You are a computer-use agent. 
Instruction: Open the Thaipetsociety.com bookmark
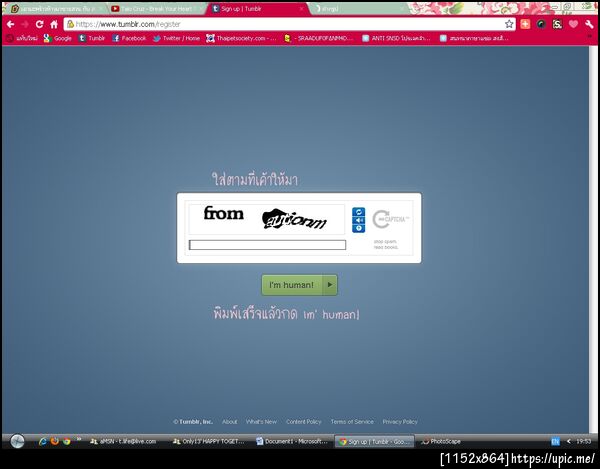pyautogui.click(x=241, y=38)
